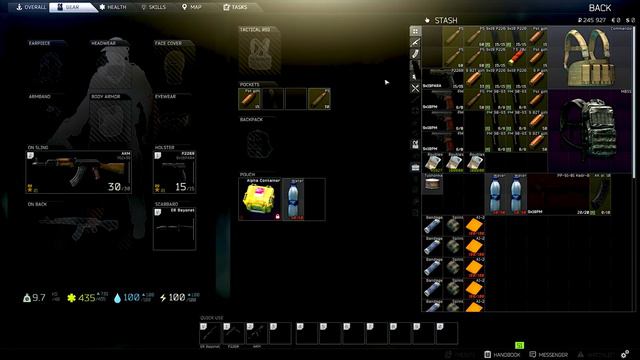Click the empty Backpack slot
The width and height of the screenshot is (640, 360).
(260, 144)
